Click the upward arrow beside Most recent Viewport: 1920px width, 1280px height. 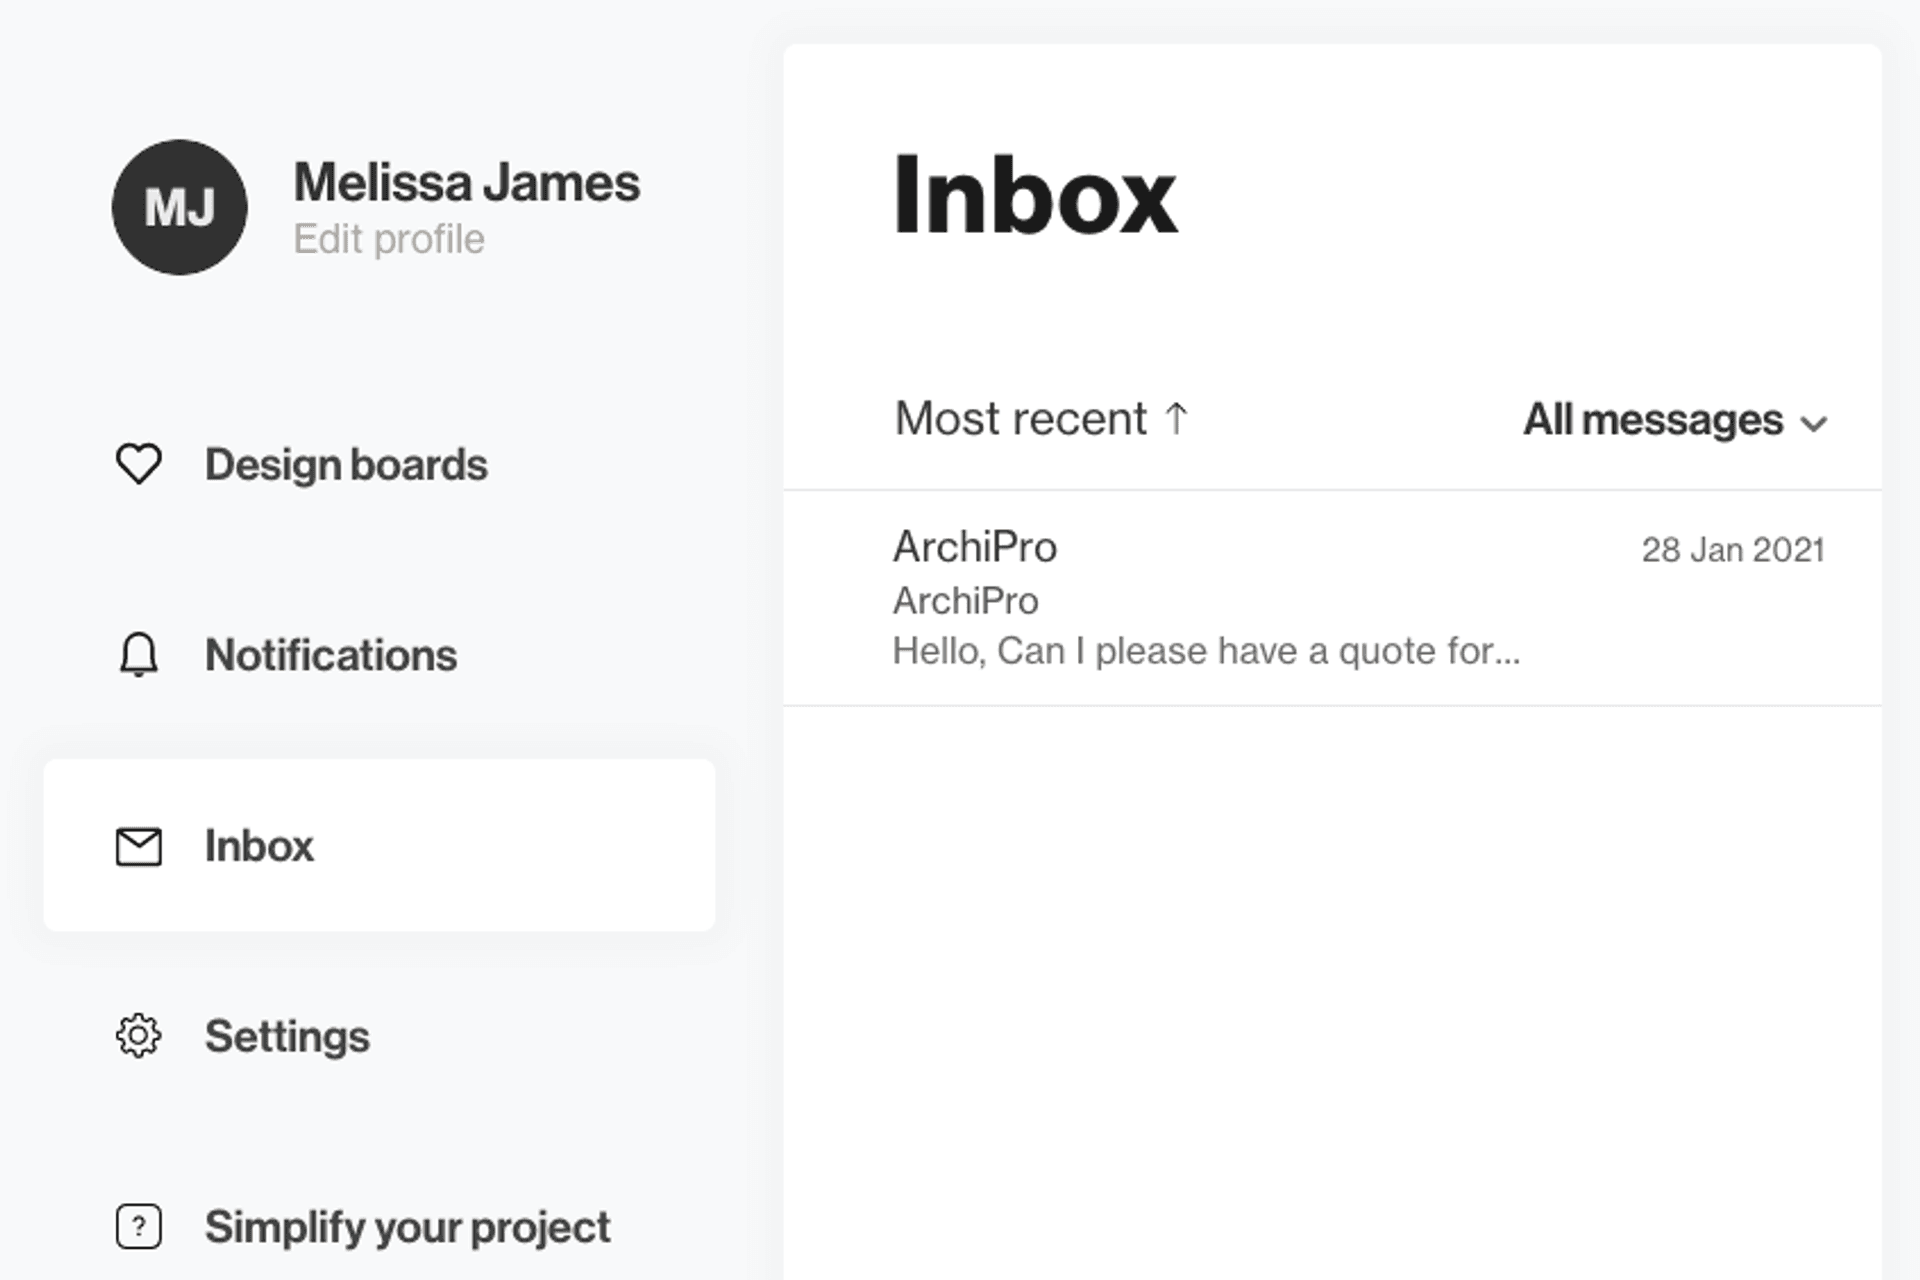click(1177, 418)
